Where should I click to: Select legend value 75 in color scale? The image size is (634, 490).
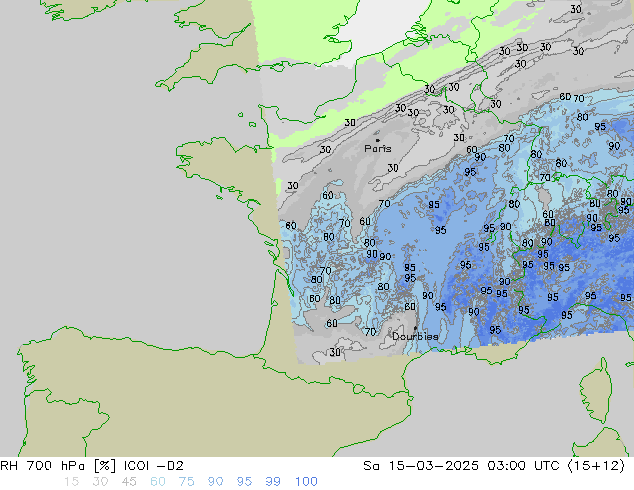coord(186,482)
